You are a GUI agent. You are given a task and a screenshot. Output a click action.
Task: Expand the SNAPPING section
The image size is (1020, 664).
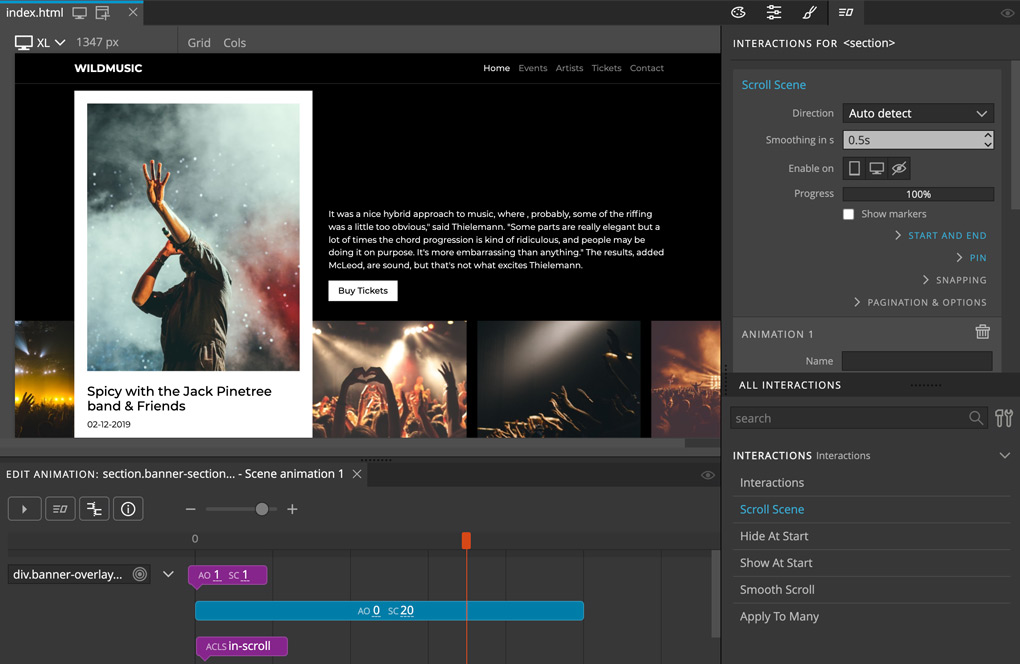click(954, 280)
